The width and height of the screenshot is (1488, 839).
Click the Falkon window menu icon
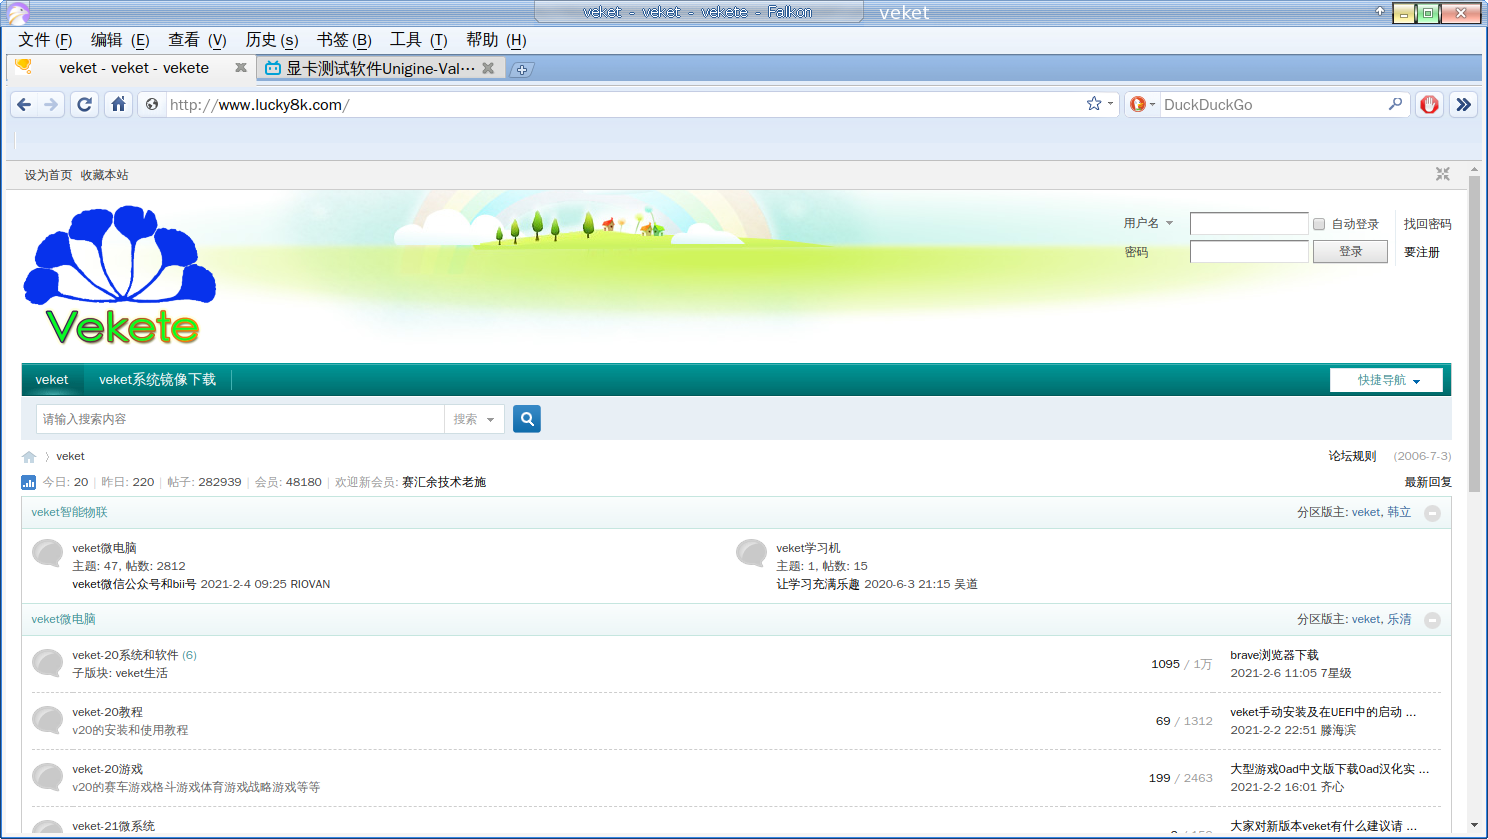pos(17,13)
